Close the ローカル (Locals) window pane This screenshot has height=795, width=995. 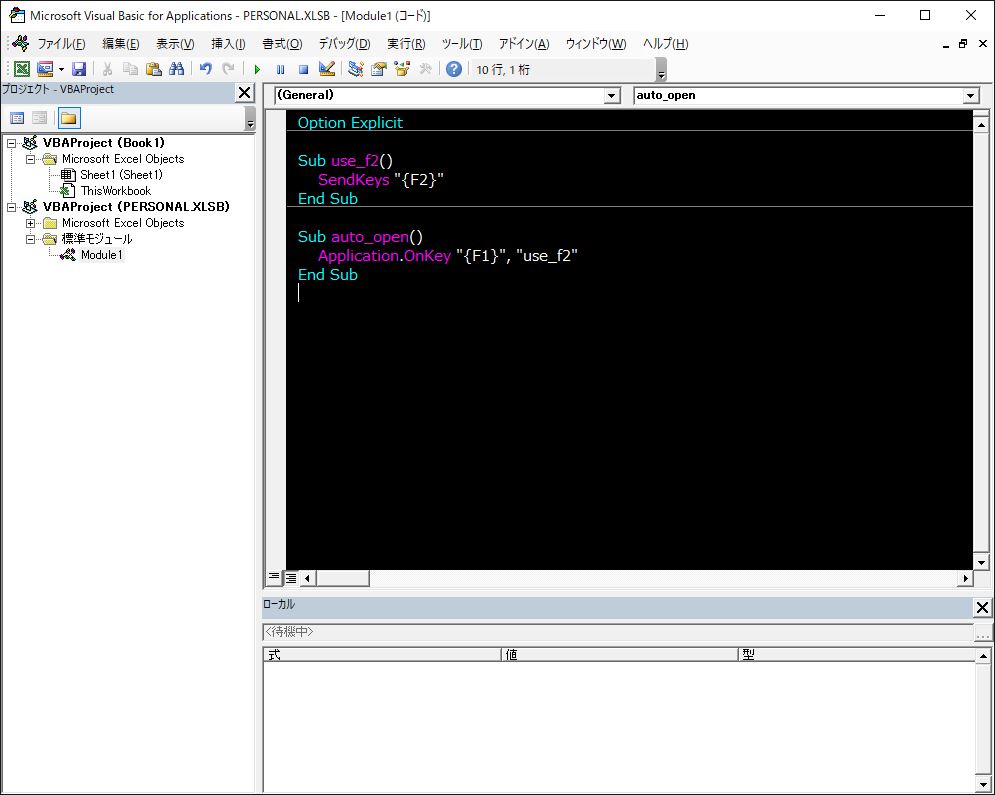[981, 608]
